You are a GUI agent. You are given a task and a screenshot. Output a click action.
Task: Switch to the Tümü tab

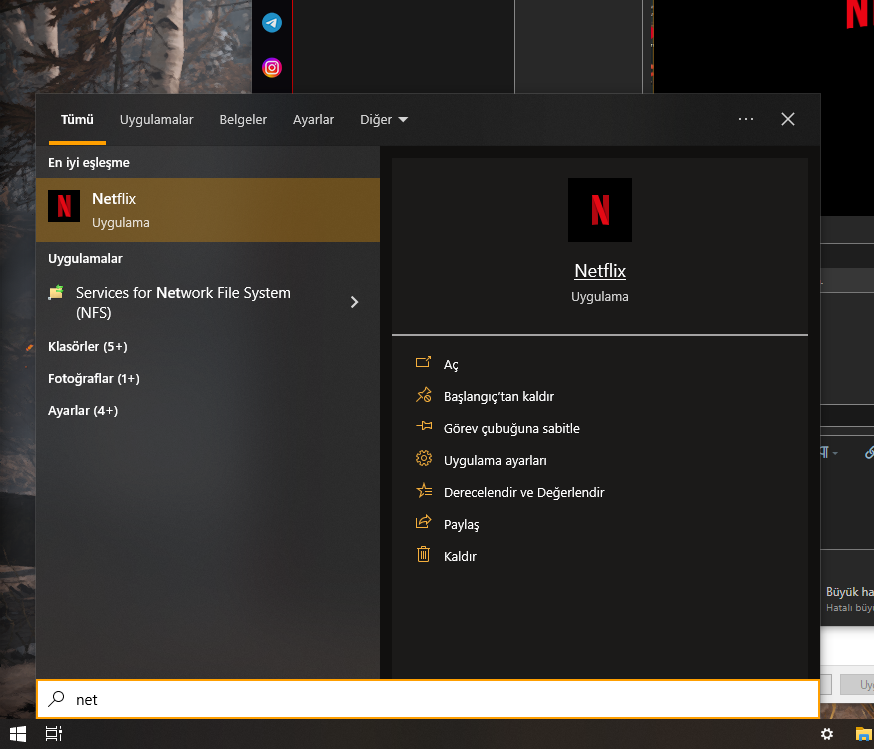point(77,120)
